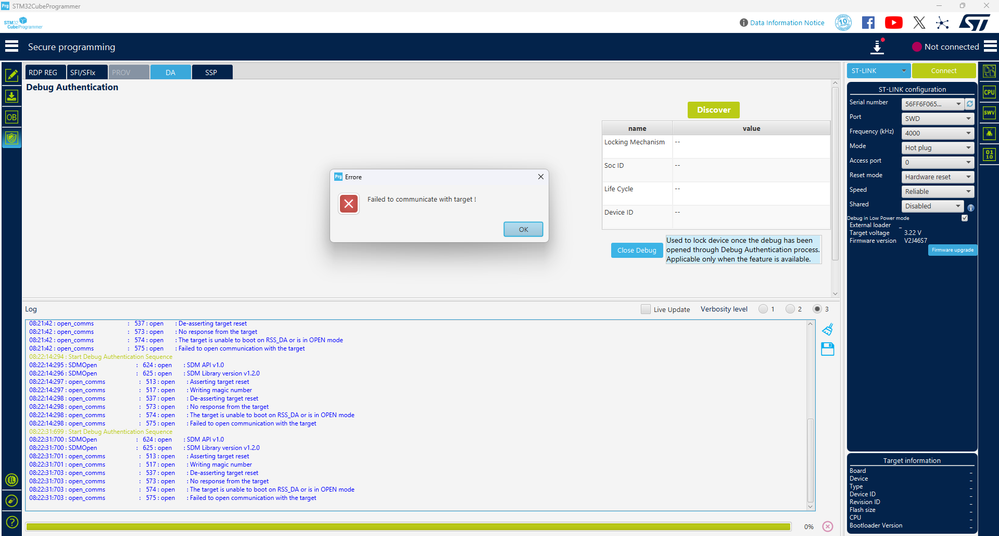Click the Device ID table row

click(716, 217)
